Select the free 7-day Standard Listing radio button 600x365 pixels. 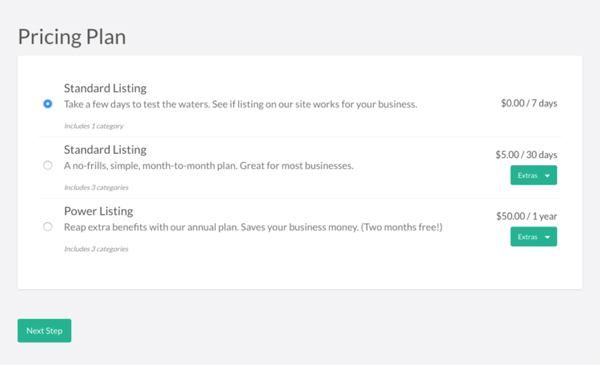[48, 104]
